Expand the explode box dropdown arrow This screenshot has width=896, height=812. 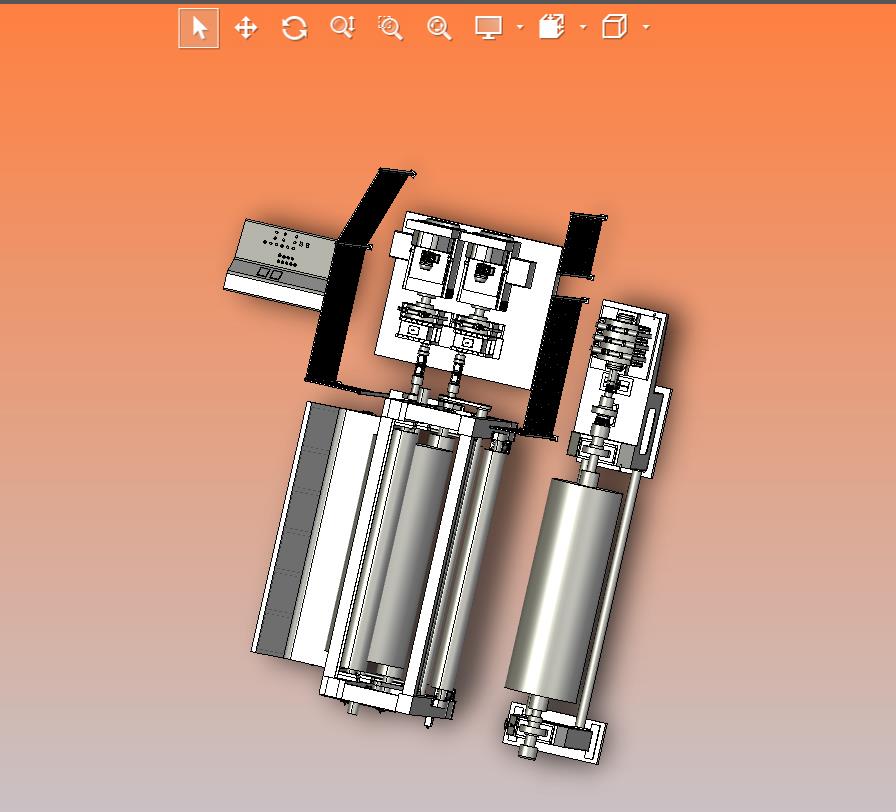click(x=583, y=27)
